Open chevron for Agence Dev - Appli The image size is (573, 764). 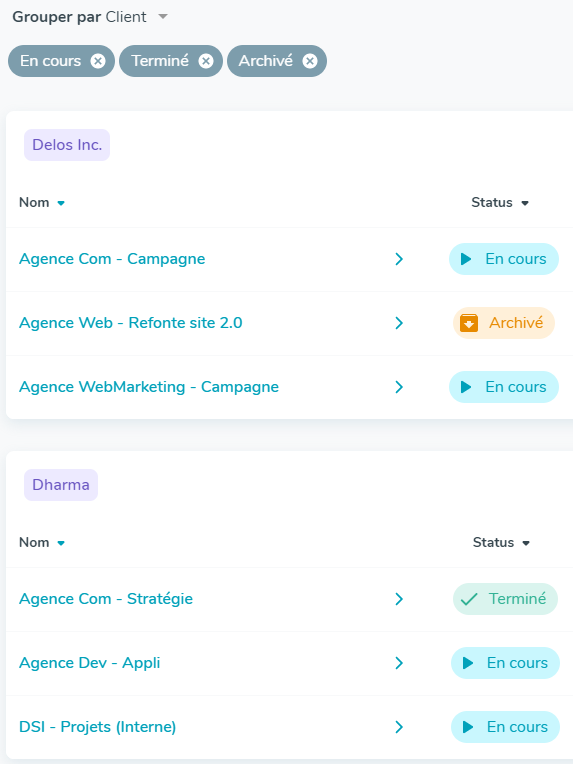click(x=399, y=663)
